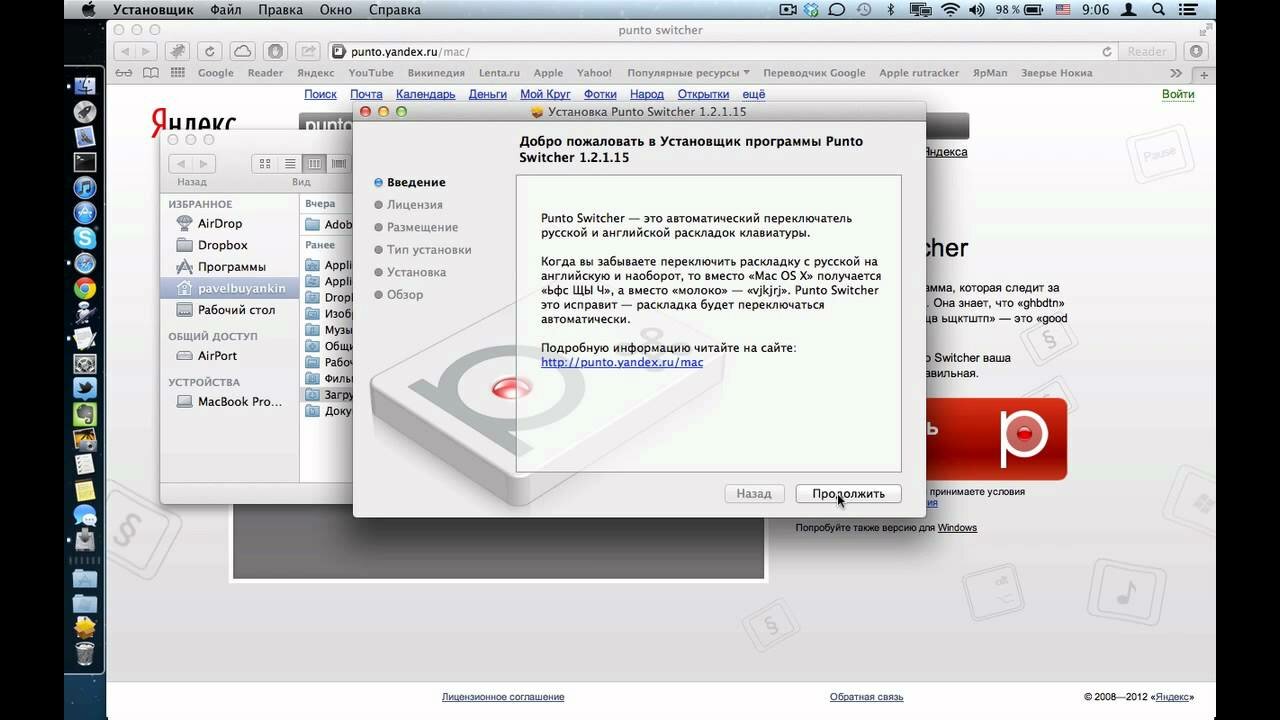Click the Войти sign-in link
The height and width of the screenshot is (720, 1280).
pos(1178,94)
